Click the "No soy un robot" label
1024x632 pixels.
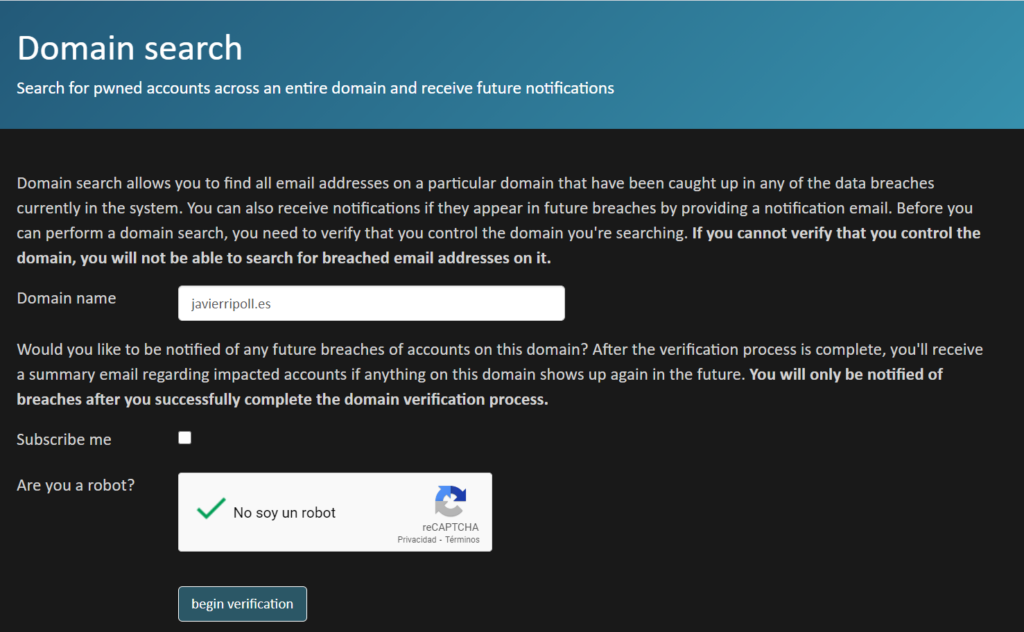(x=284, y=513)
